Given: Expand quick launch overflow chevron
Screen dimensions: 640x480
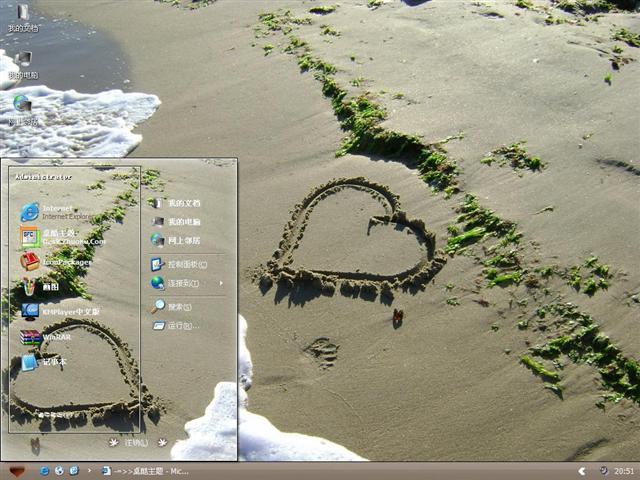Looking at the screenshot, I should pyautogui.click(x=89, y=471).
